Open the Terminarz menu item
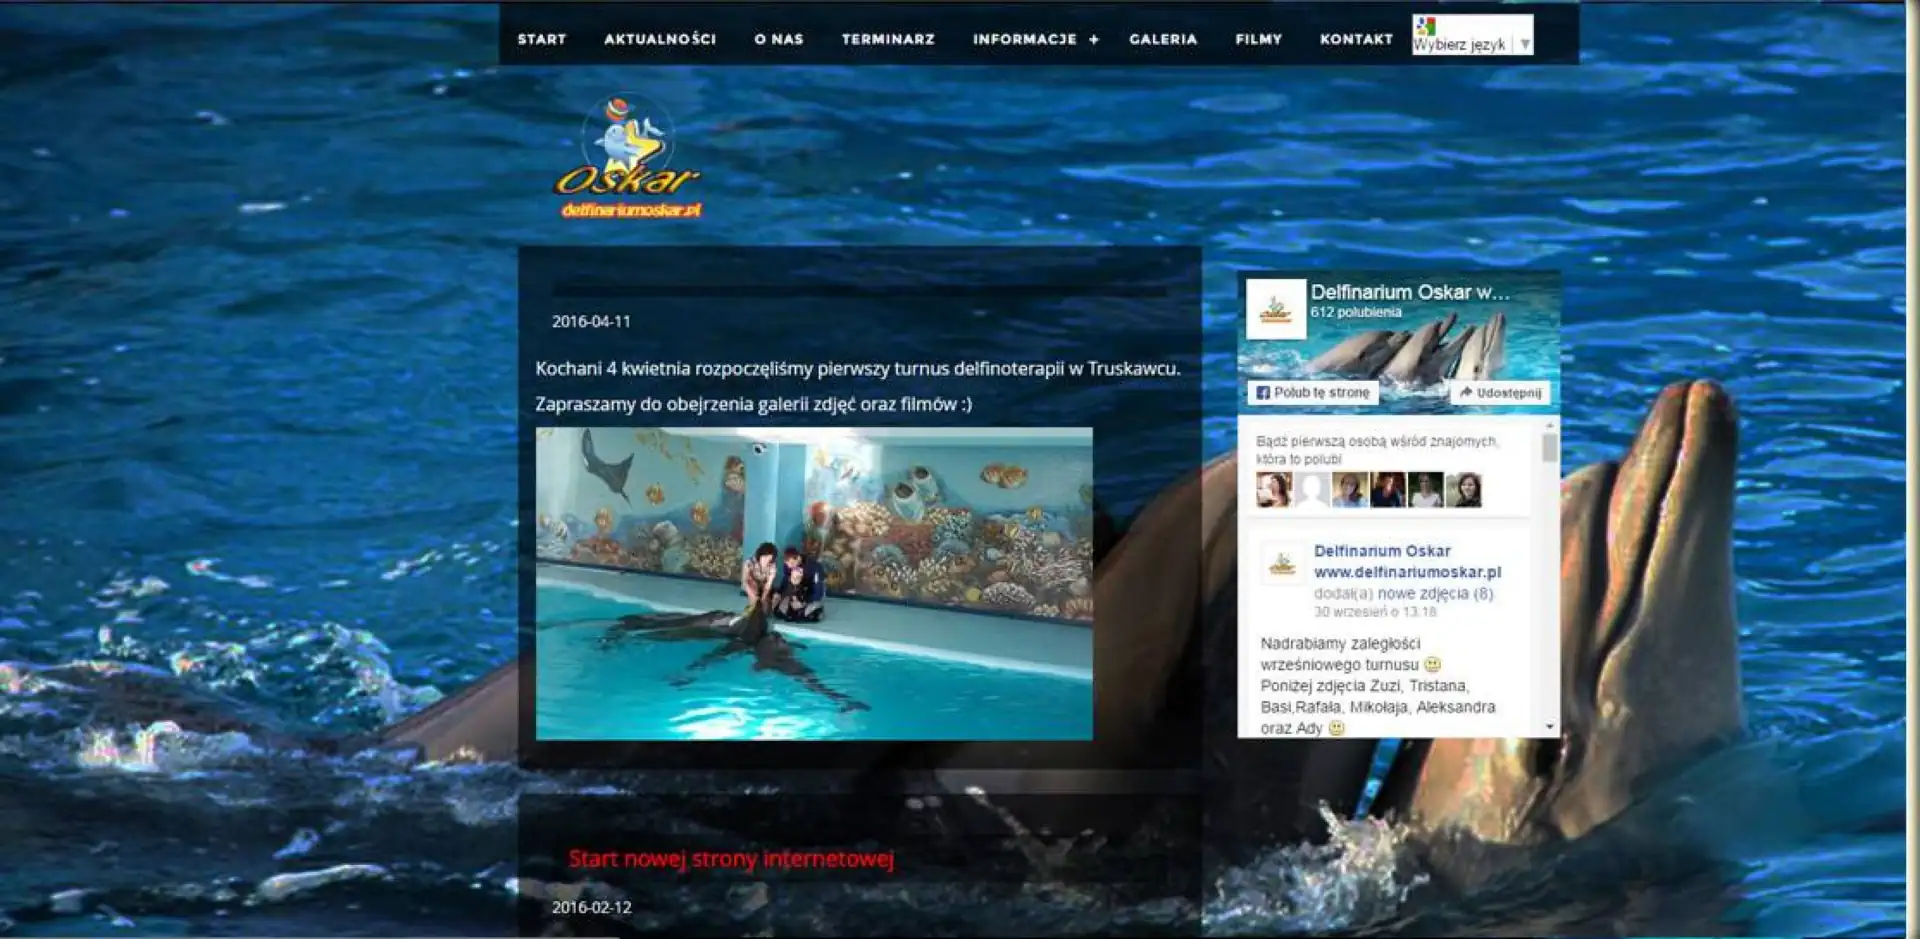The image size is (1920, 939). [887, 40]
